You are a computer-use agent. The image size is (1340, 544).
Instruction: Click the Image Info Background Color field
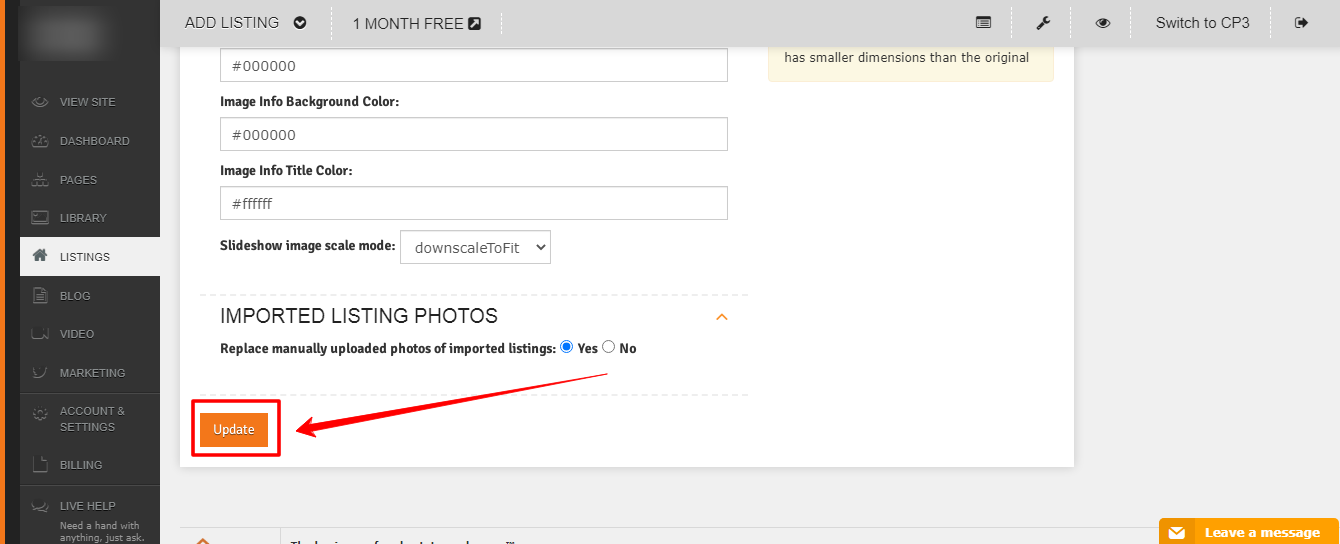473,135
